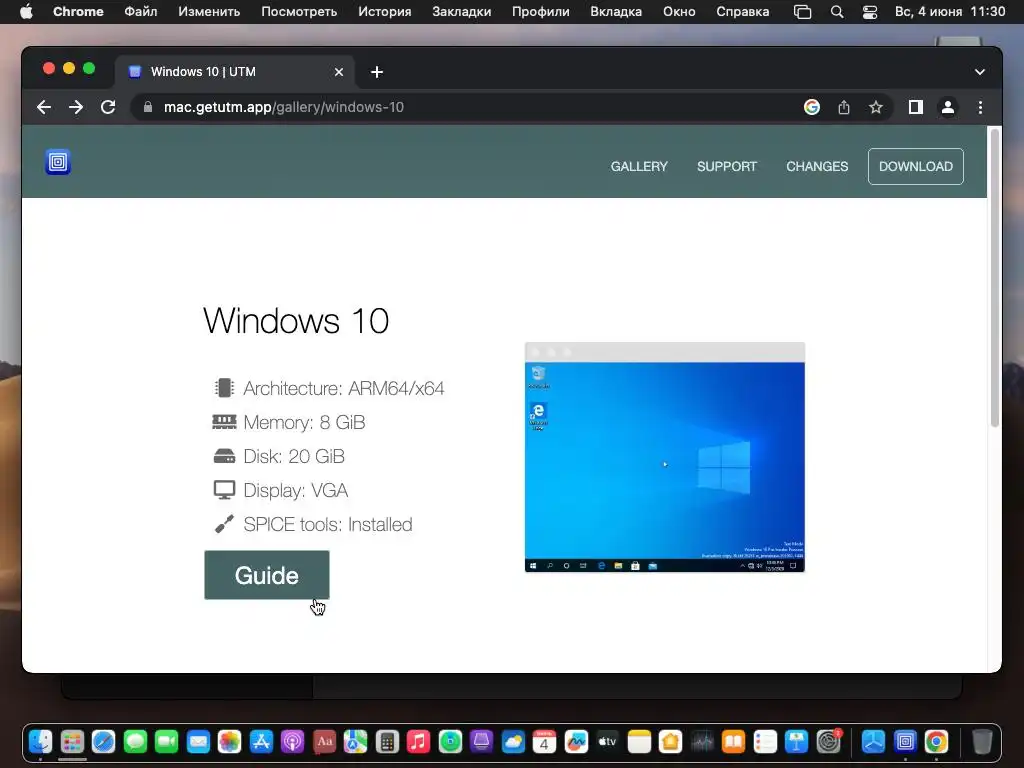This screenshot has width=1024, height=768.
Task: Open Calendar from the Dock
Action: (x=544, y=741)
